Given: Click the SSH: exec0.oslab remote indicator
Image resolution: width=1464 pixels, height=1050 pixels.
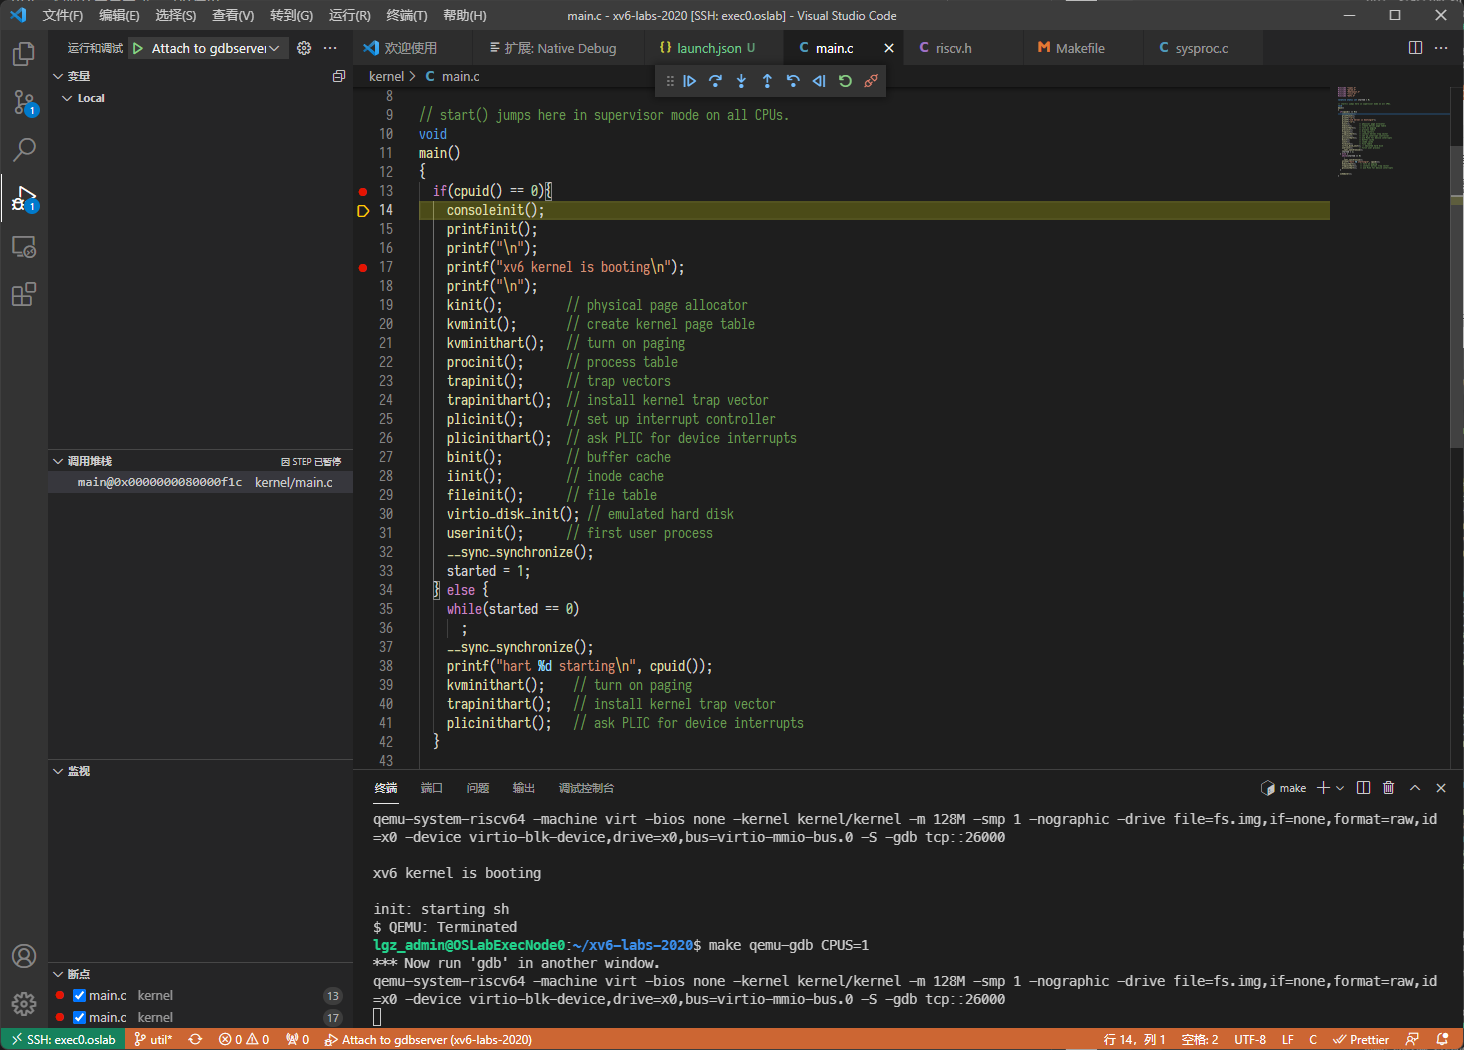Looking at the screenshot, I should point(63,1039).
